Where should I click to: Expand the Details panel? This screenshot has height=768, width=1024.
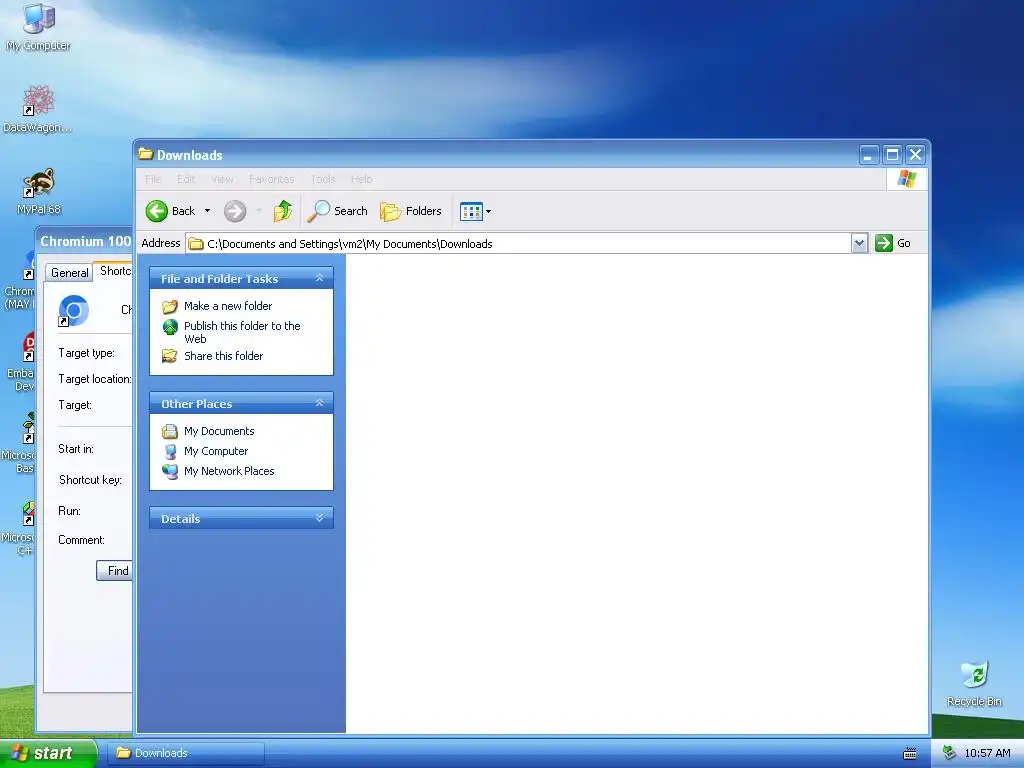pyautogui.click(x=319, y=518)
